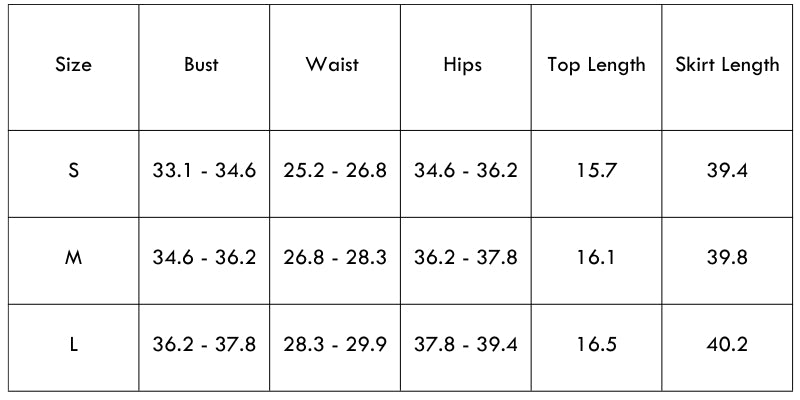
Task: Click the Top Length header
Action: (x=596, y=65)
